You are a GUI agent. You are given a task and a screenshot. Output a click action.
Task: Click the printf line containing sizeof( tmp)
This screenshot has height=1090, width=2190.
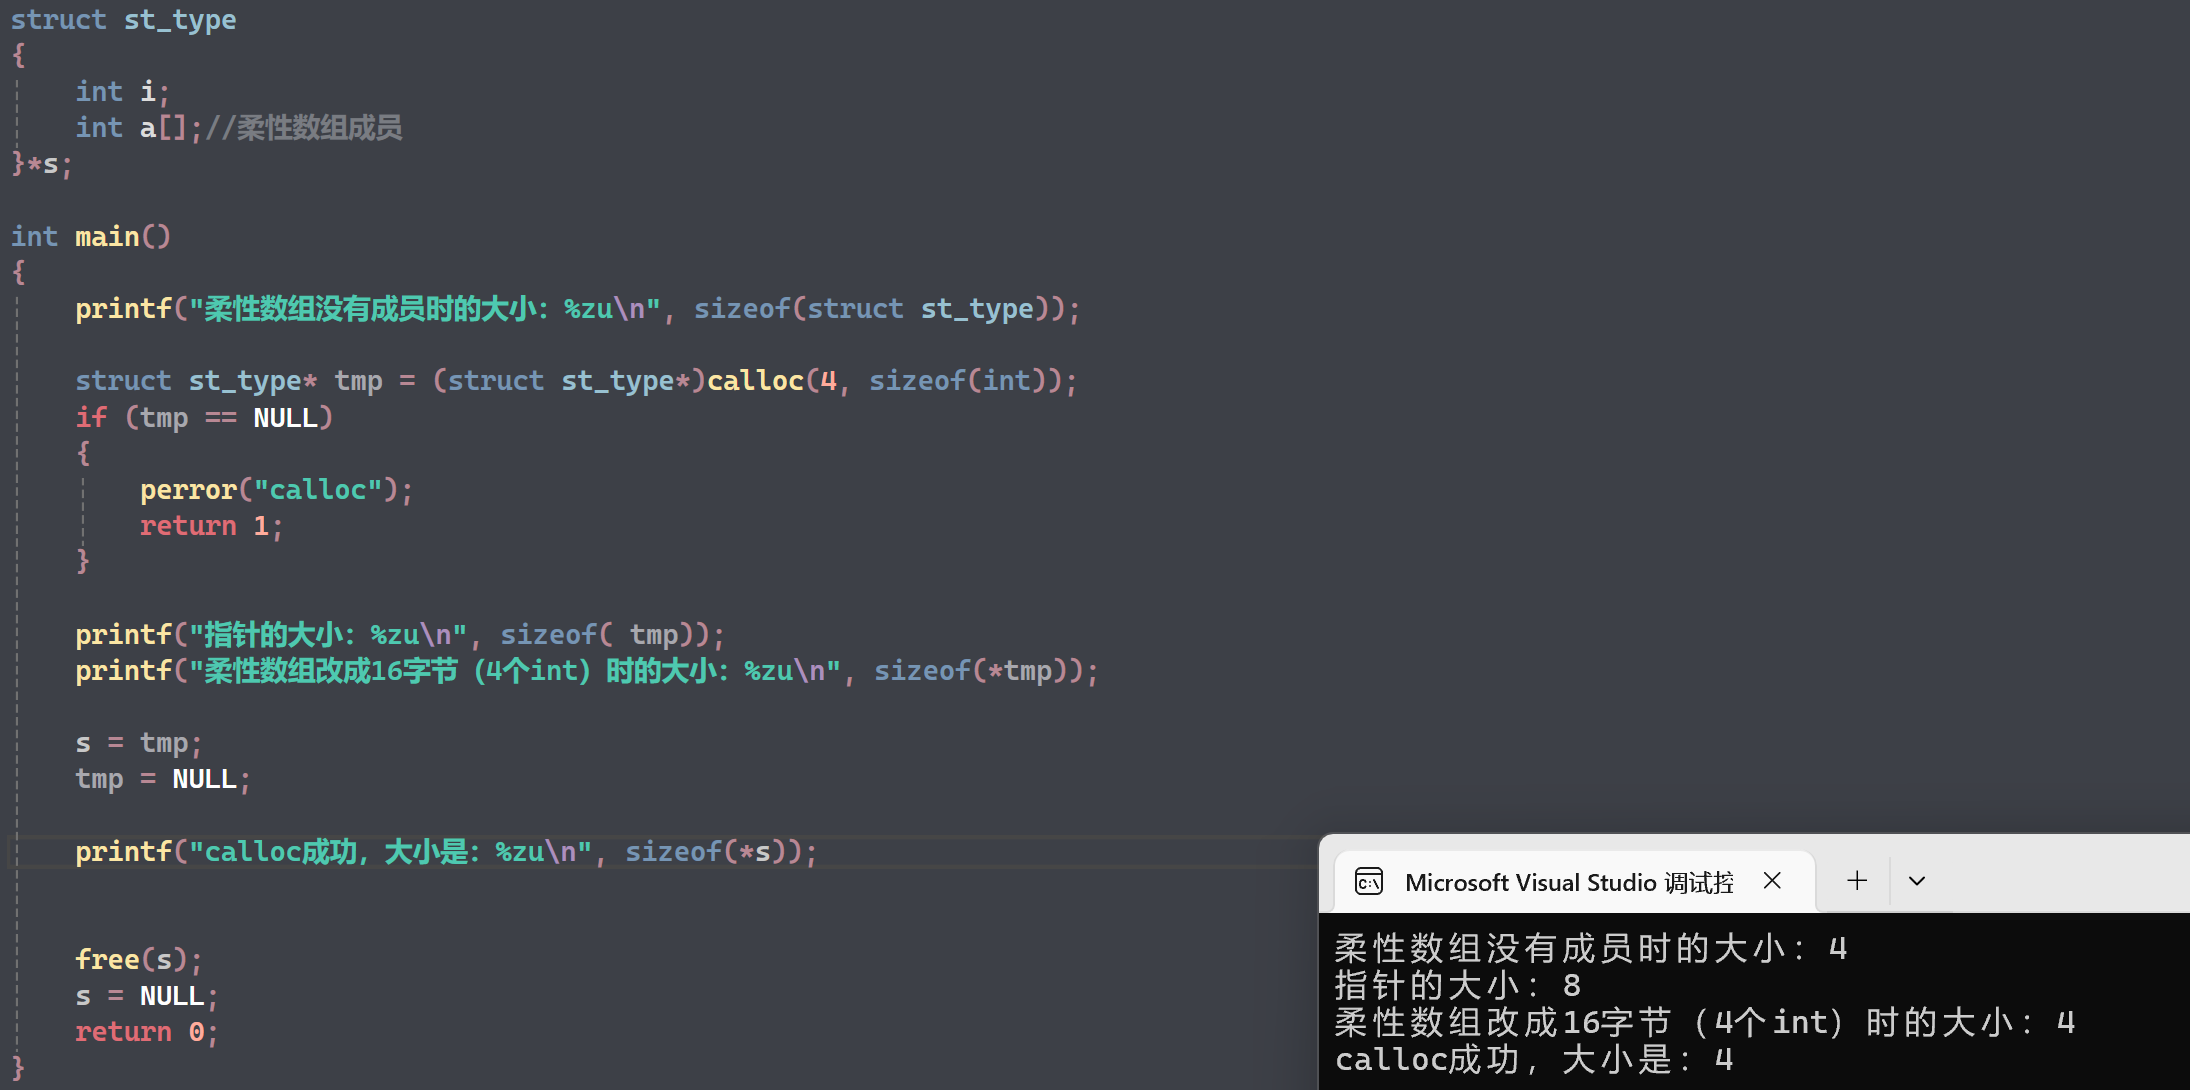(400, 635)
